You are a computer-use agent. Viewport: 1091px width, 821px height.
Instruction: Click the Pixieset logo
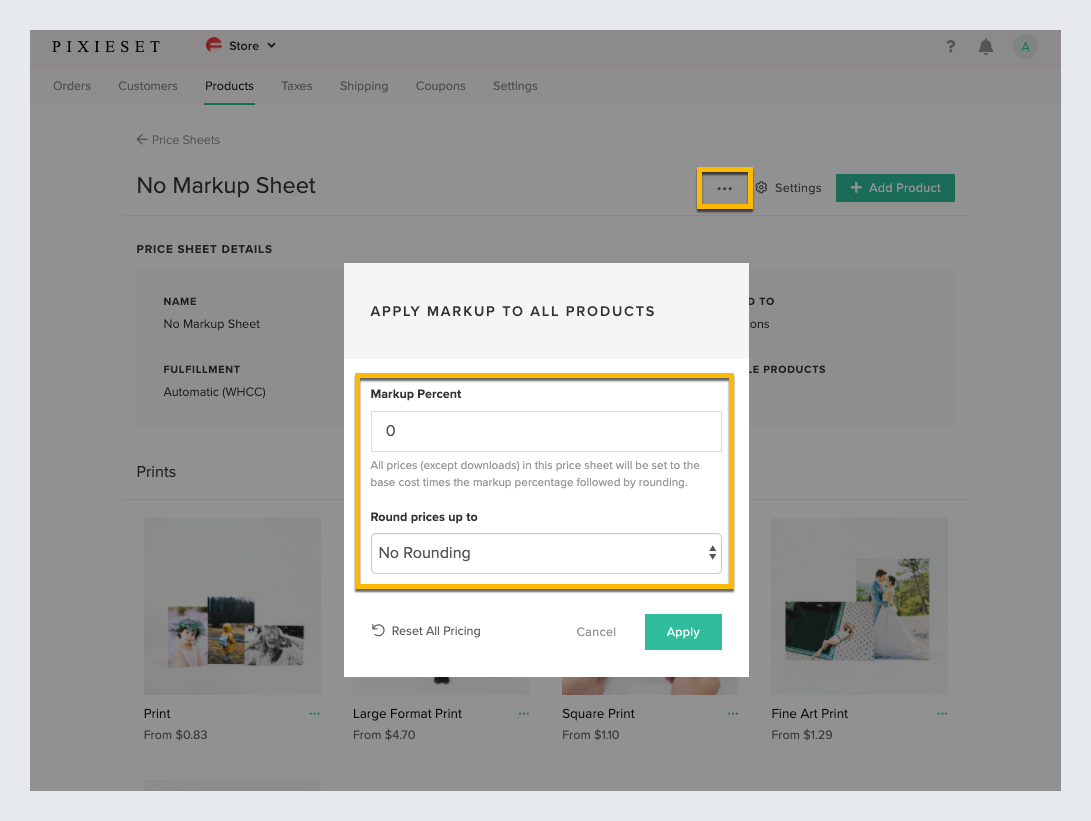click(106, 46)
